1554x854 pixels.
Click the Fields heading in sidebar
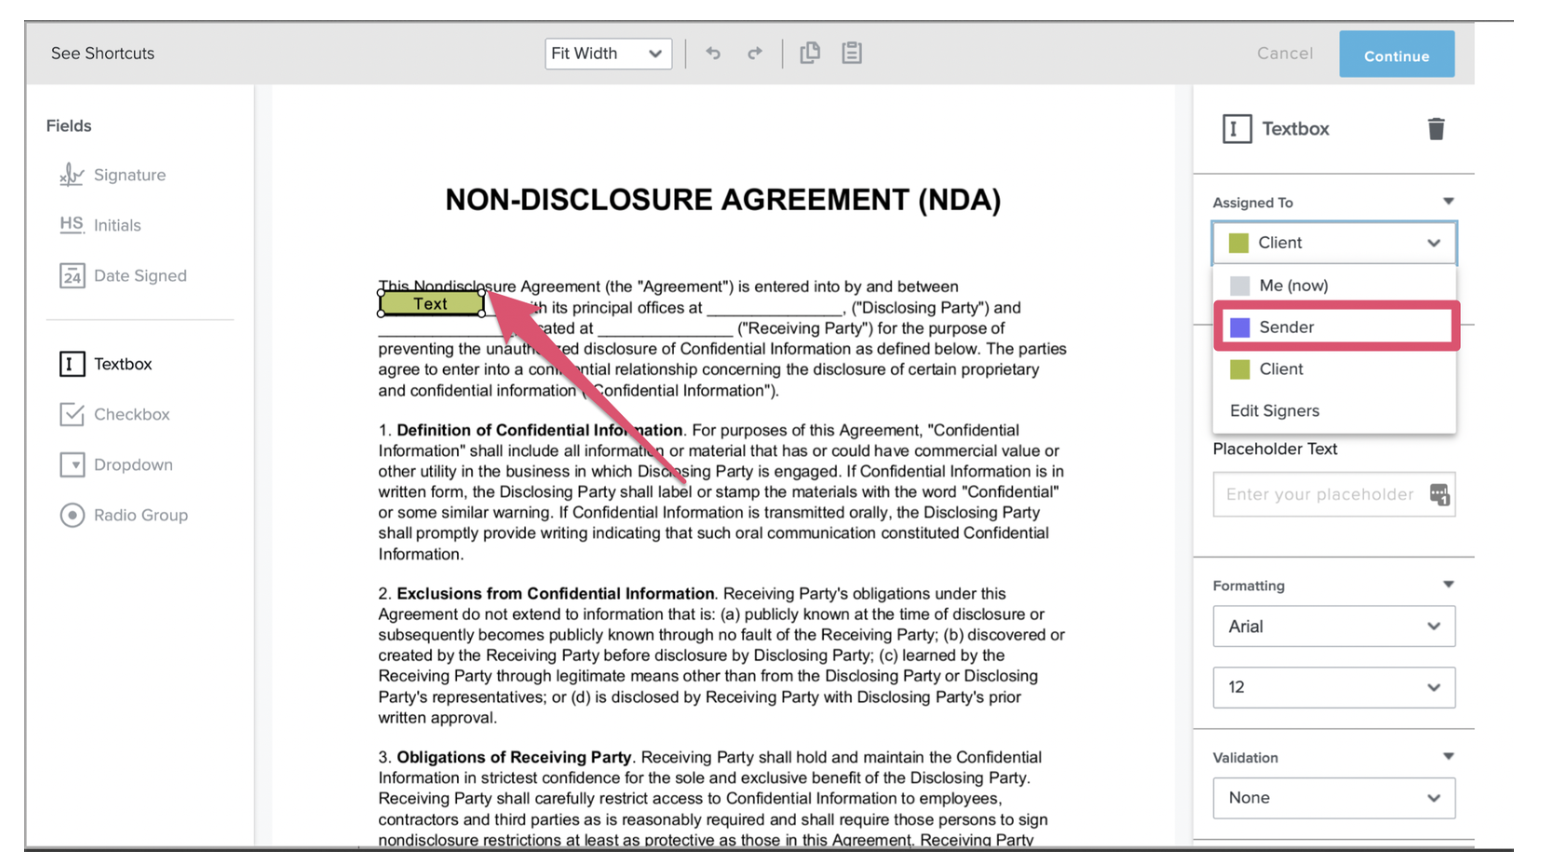click(69, 126)
